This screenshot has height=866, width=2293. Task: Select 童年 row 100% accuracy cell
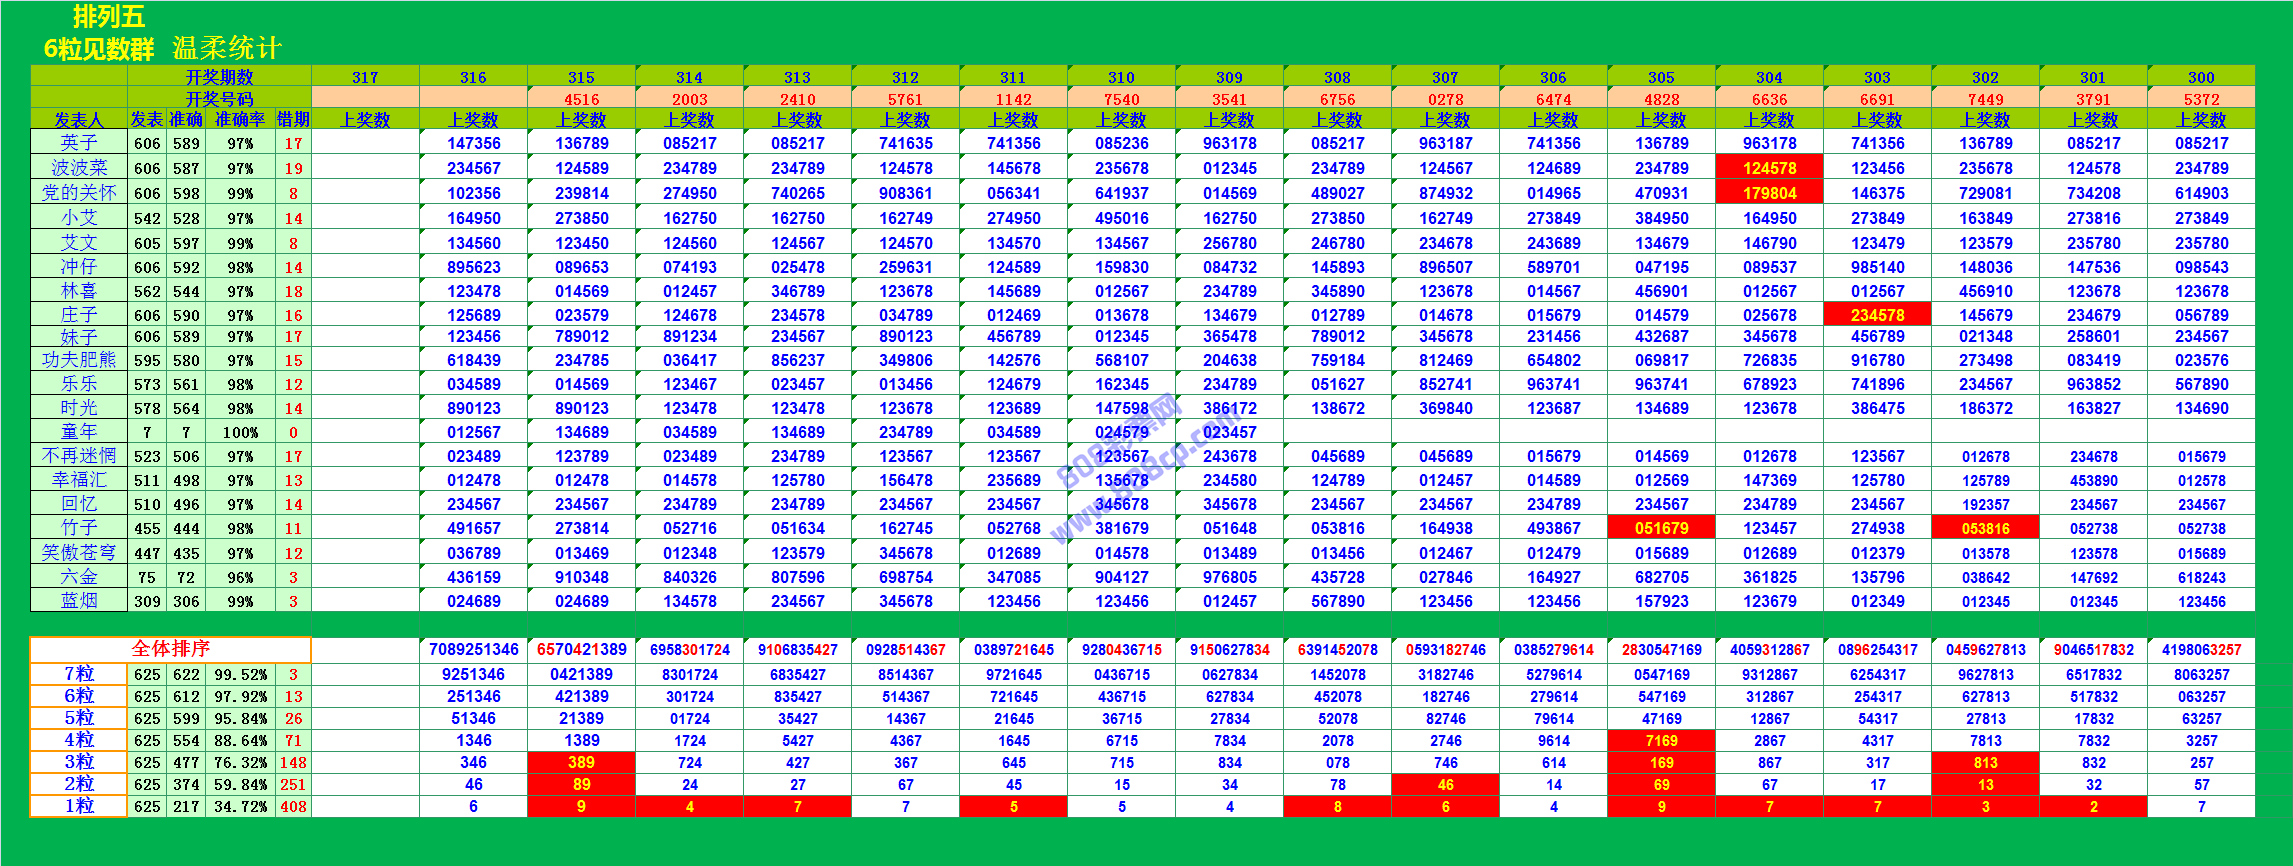click(x=240, y=433)
